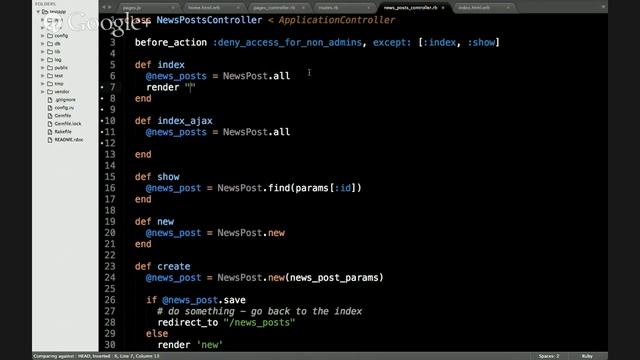Open the config.ru file
Image resolution: width=640 pixels, height=360 pixels.
pos(64,108)
